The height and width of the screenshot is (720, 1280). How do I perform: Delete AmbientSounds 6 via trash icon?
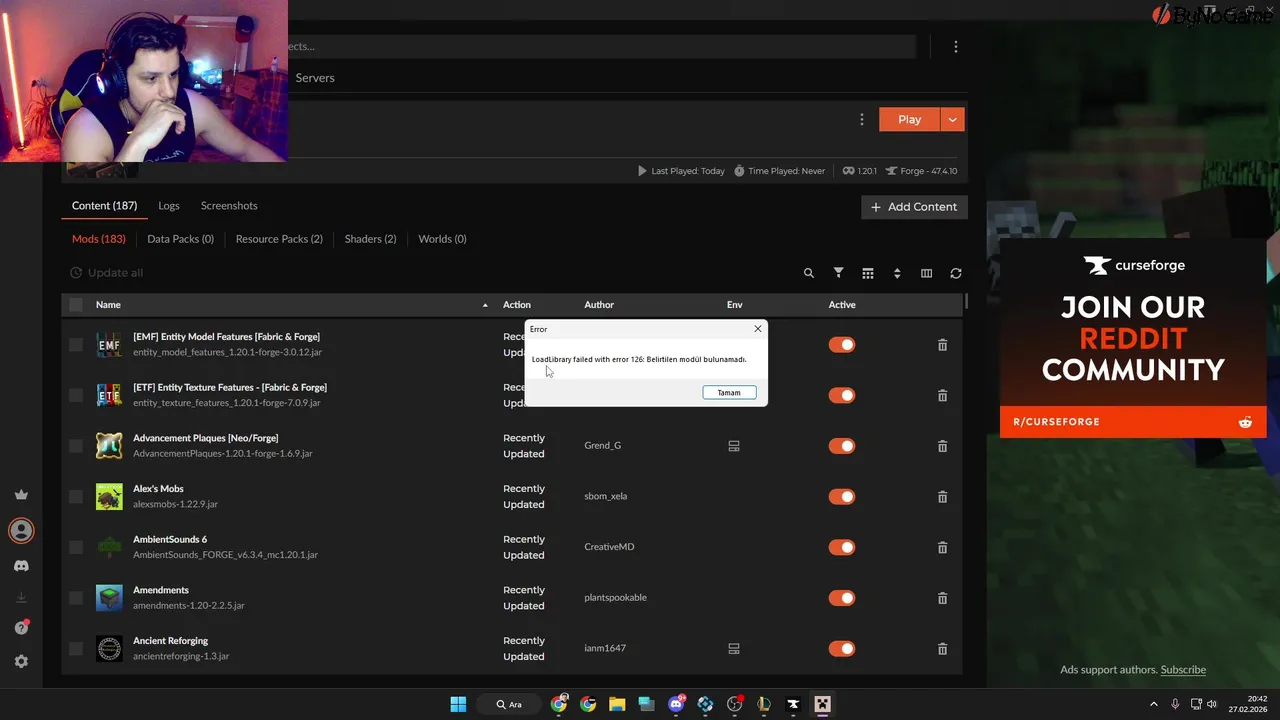(x=942, y=548)
